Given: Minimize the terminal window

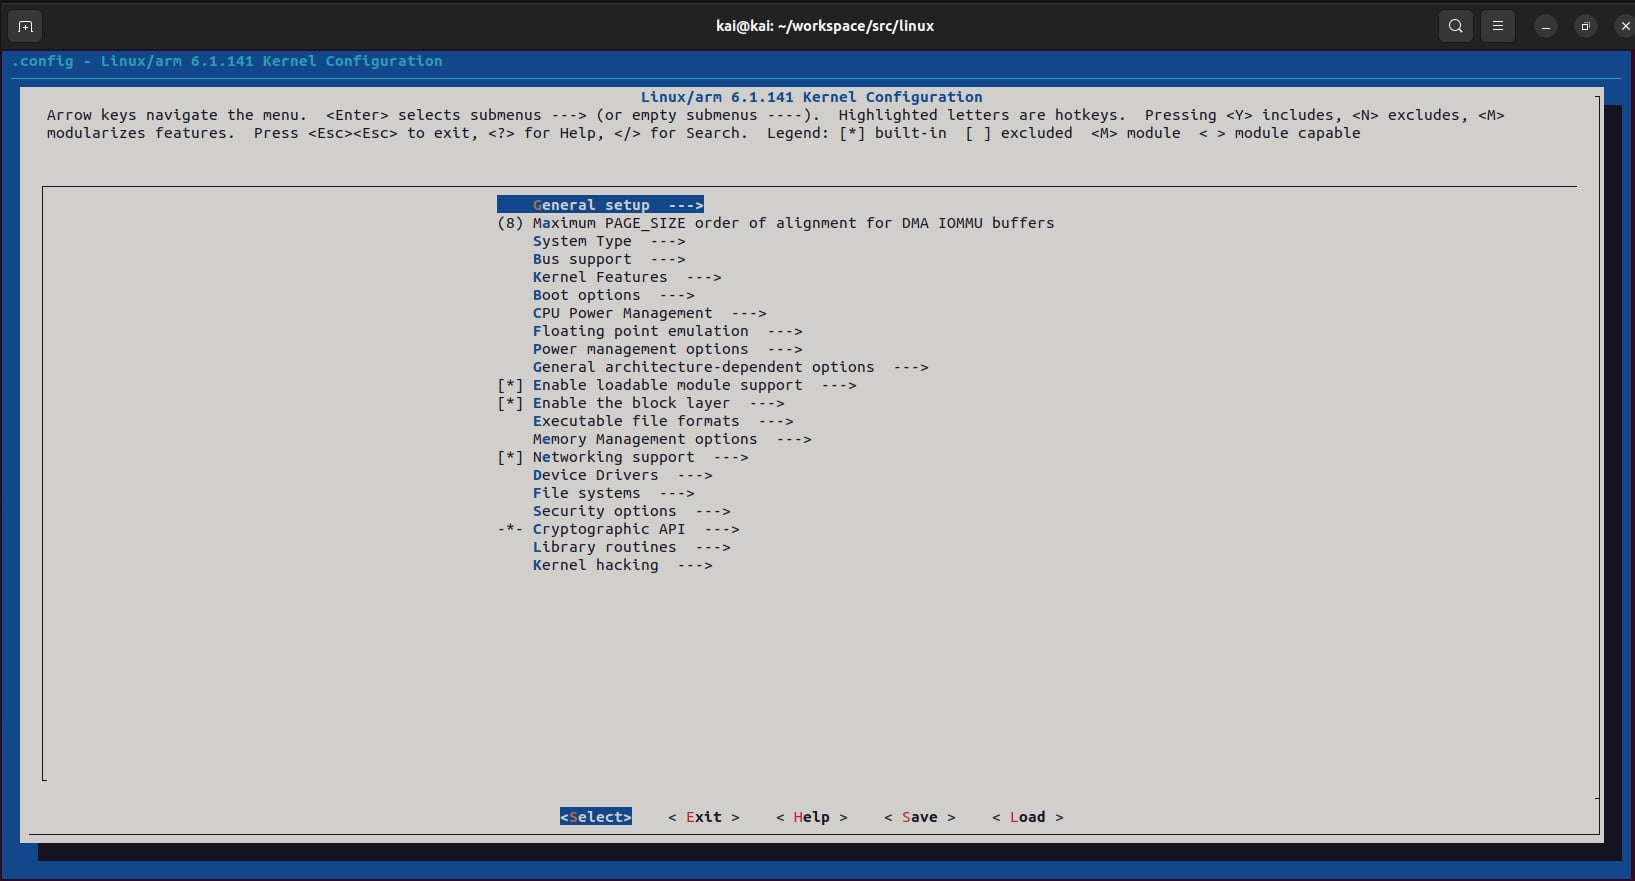Looking at the screenshot, I should tap(1545, 26).
